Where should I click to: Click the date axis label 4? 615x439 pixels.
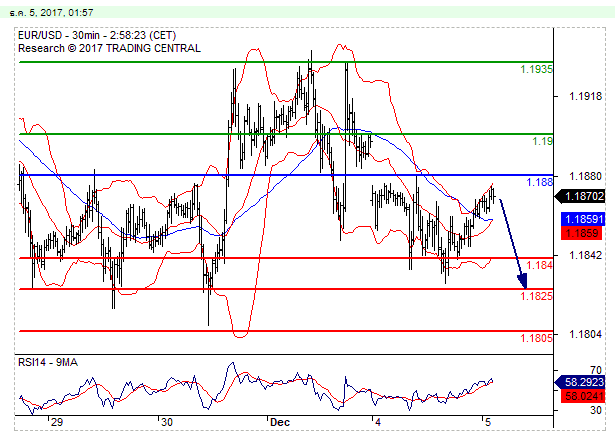(x=378, y=422)
